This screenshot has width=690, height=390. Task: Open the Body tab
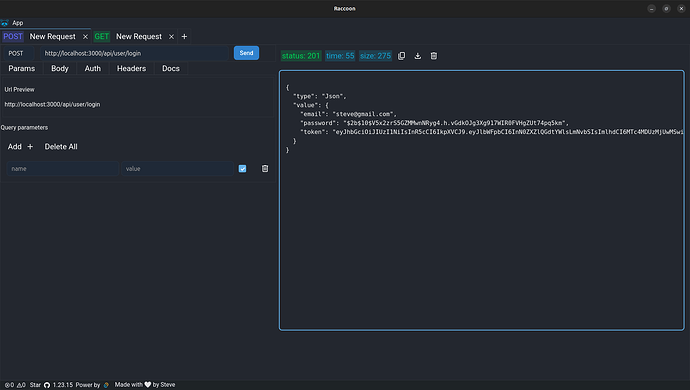pos(60,69)
